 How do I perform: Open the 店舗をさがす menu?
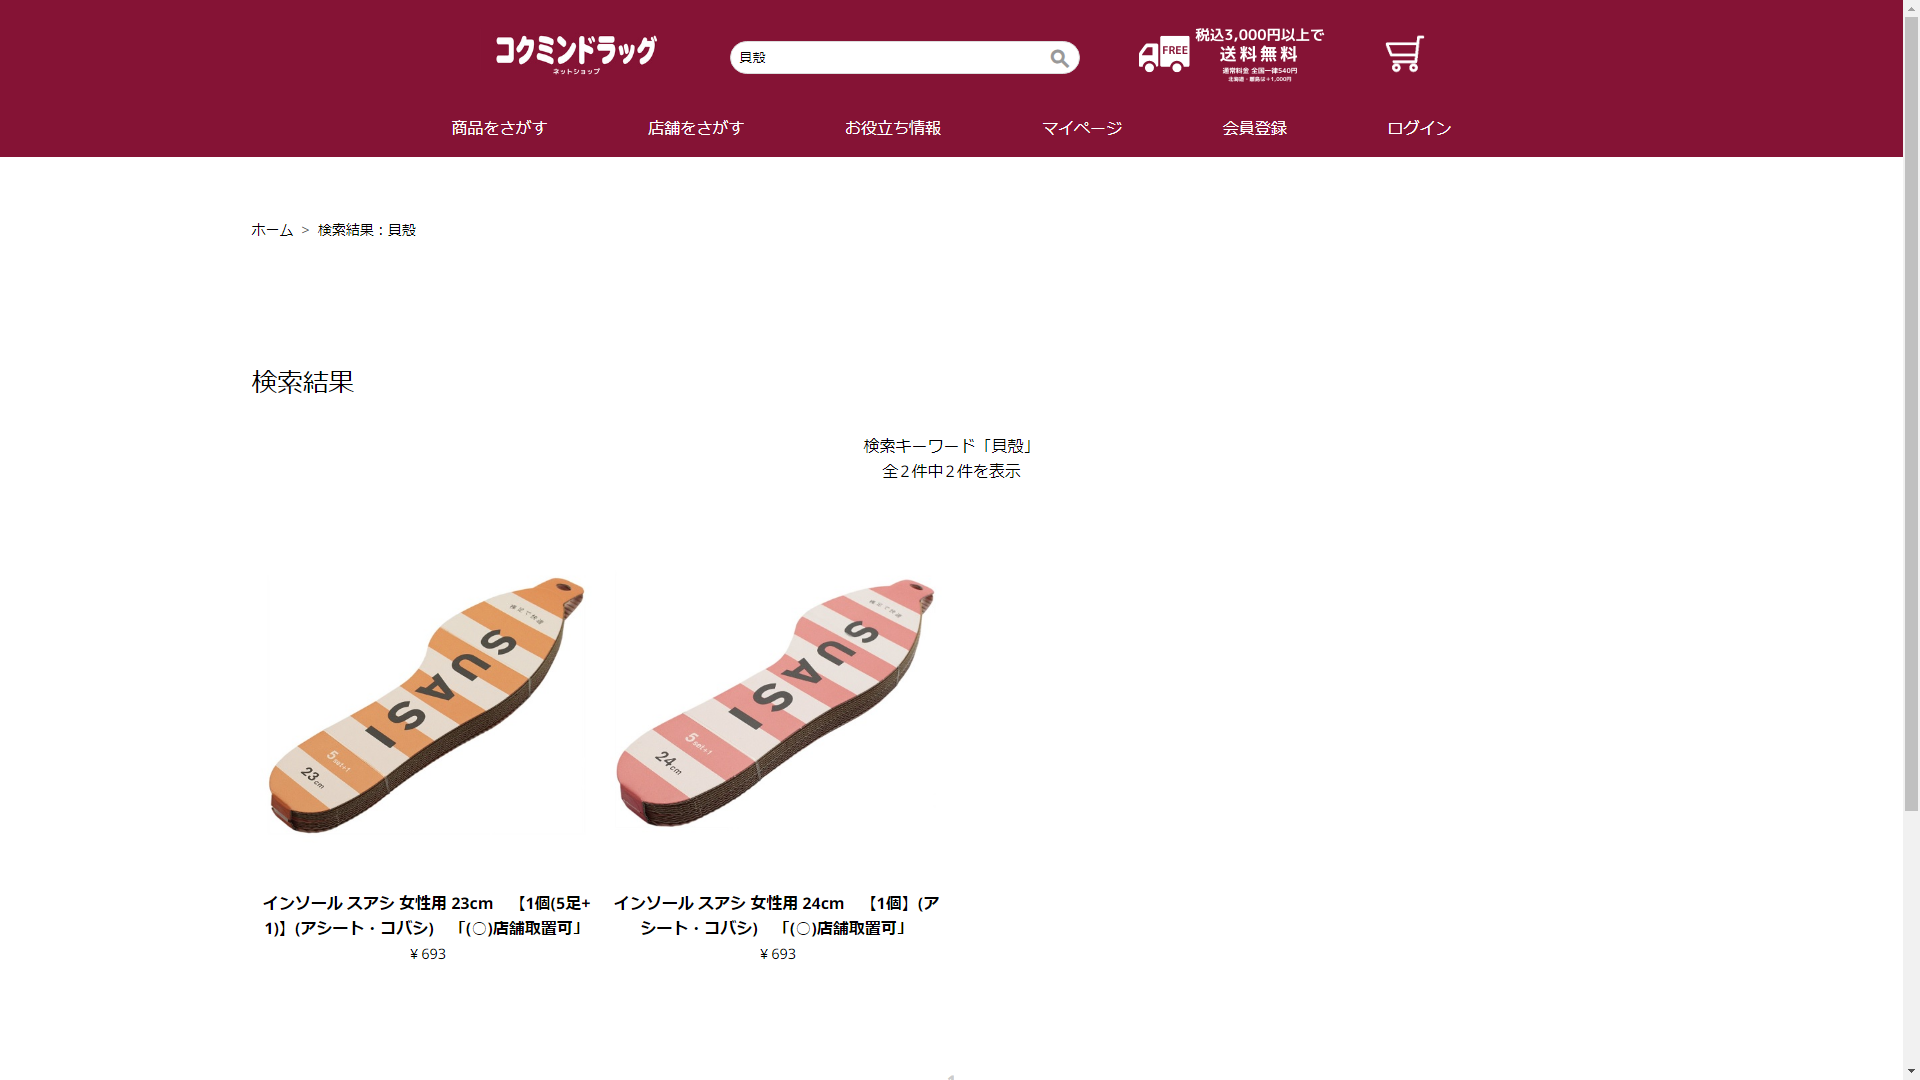[x=696, y=128]
